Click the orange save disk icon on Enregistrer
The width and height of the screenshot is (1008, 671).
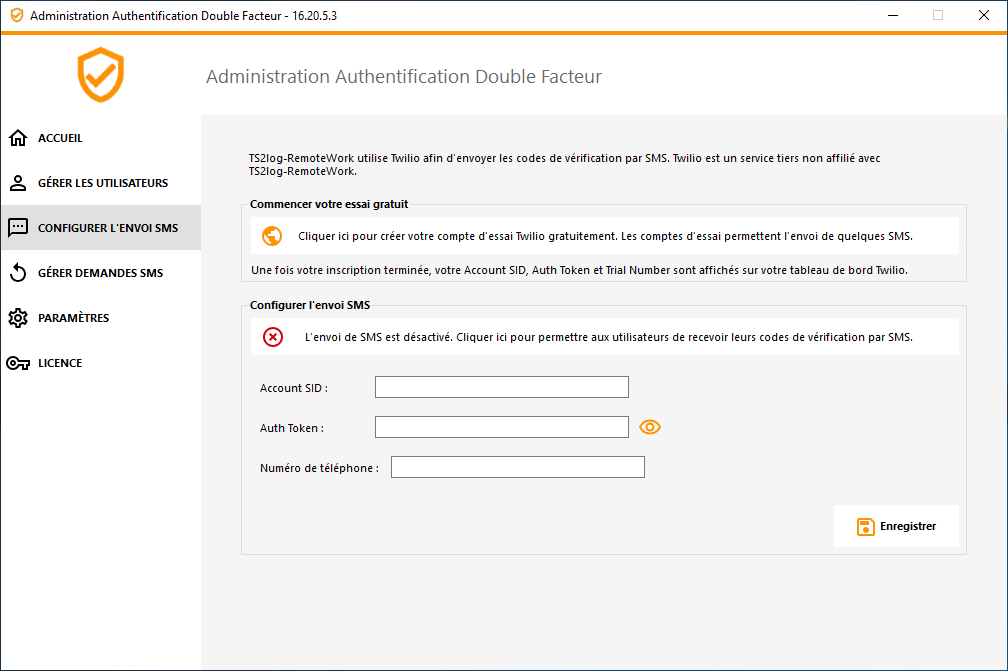(x=865, y=526)
